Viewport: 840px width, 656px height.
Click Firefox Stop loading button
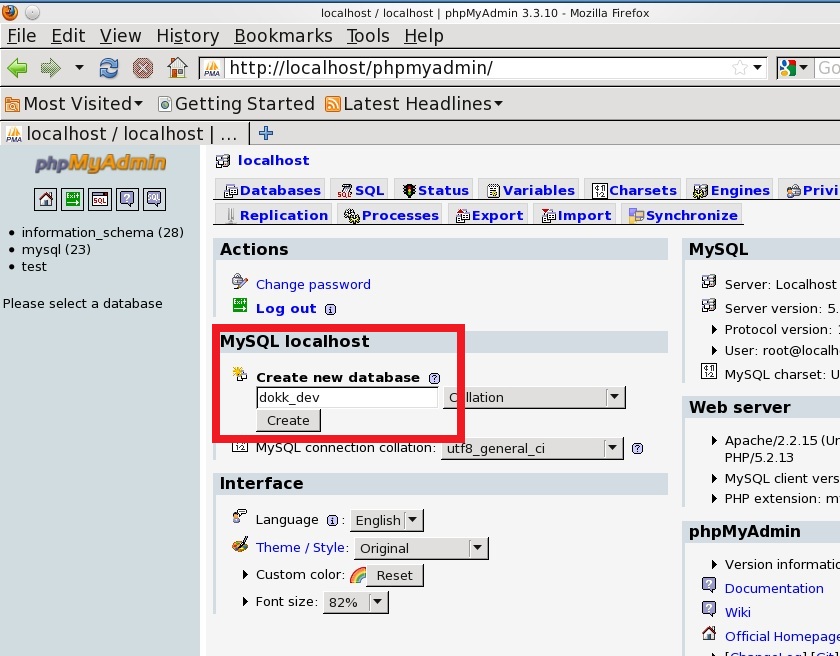coord(143,68)
